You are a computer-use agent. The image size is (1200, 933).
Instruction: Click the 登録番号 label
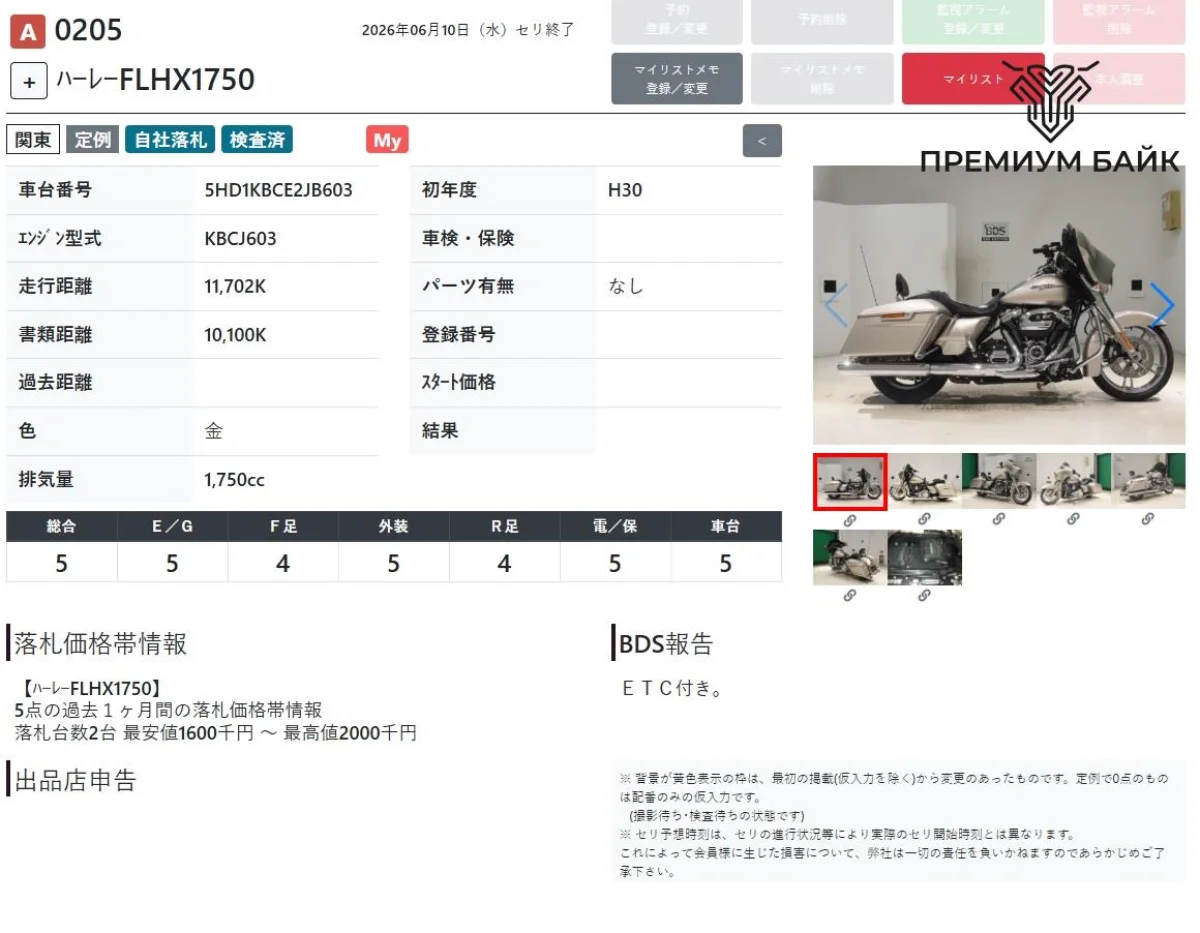click(458, 335)
